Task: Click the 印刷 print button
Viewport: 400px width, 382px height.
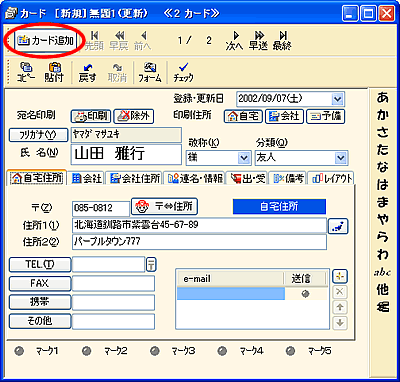Action: [91, 116]
